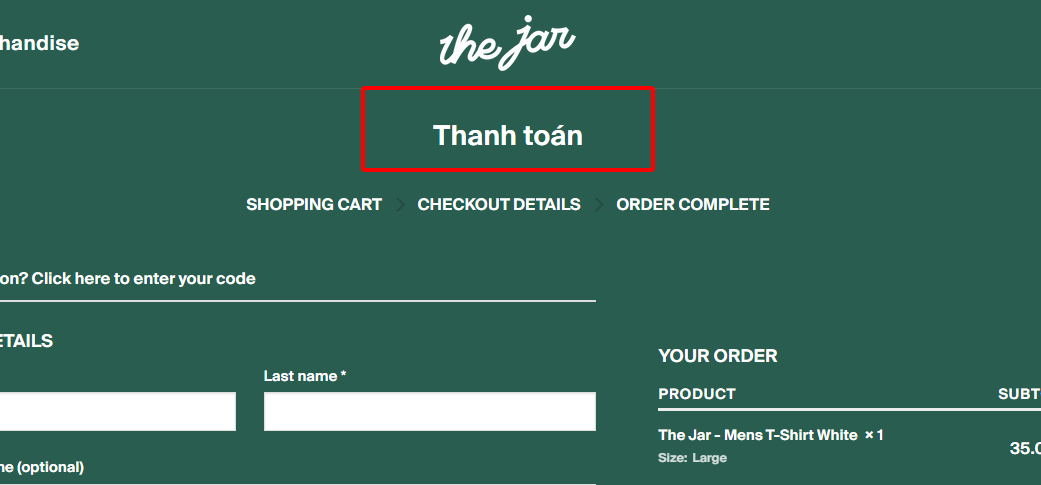
Task: Click the 35.0 subtotal price
Action: pyautogui.click(x=1025, y=449)
